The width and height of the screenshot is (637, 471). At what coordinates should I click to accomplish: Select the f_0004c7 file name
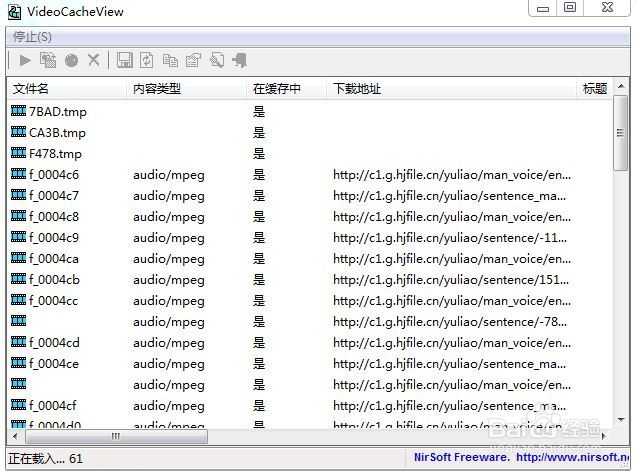(54, 196)
